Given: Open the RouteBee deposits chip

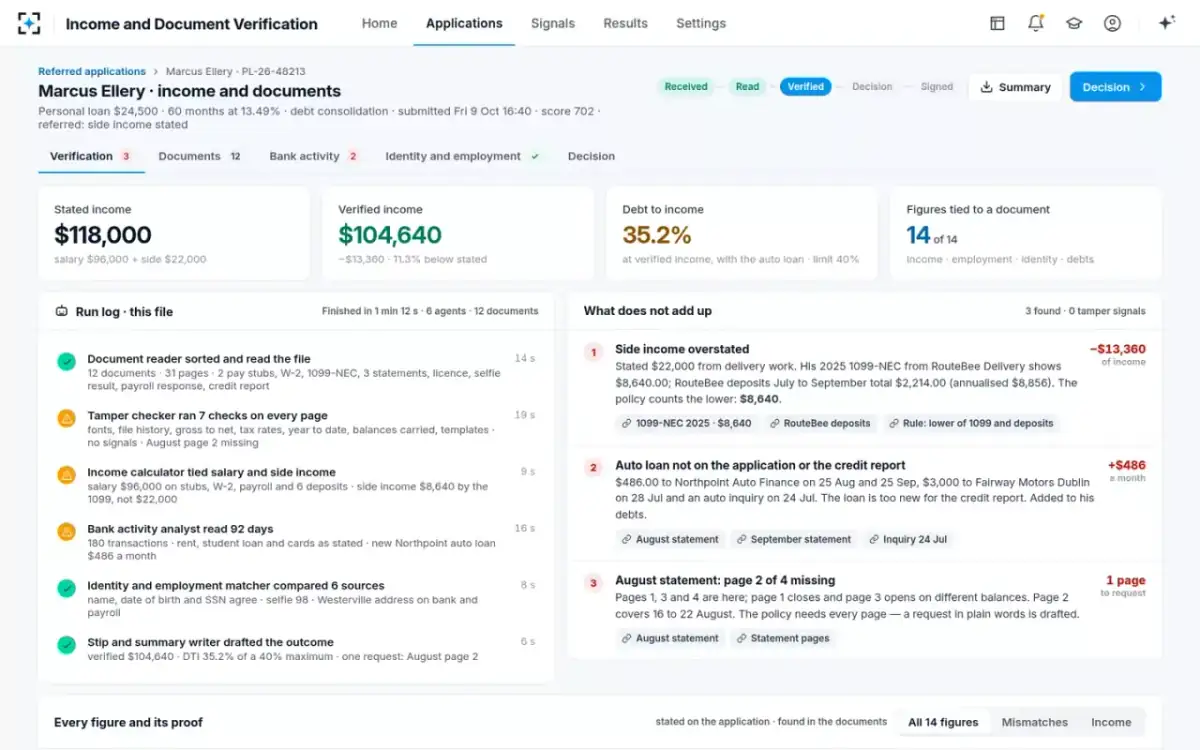Looking at the screenshot, I should click(x=820, y=423).
